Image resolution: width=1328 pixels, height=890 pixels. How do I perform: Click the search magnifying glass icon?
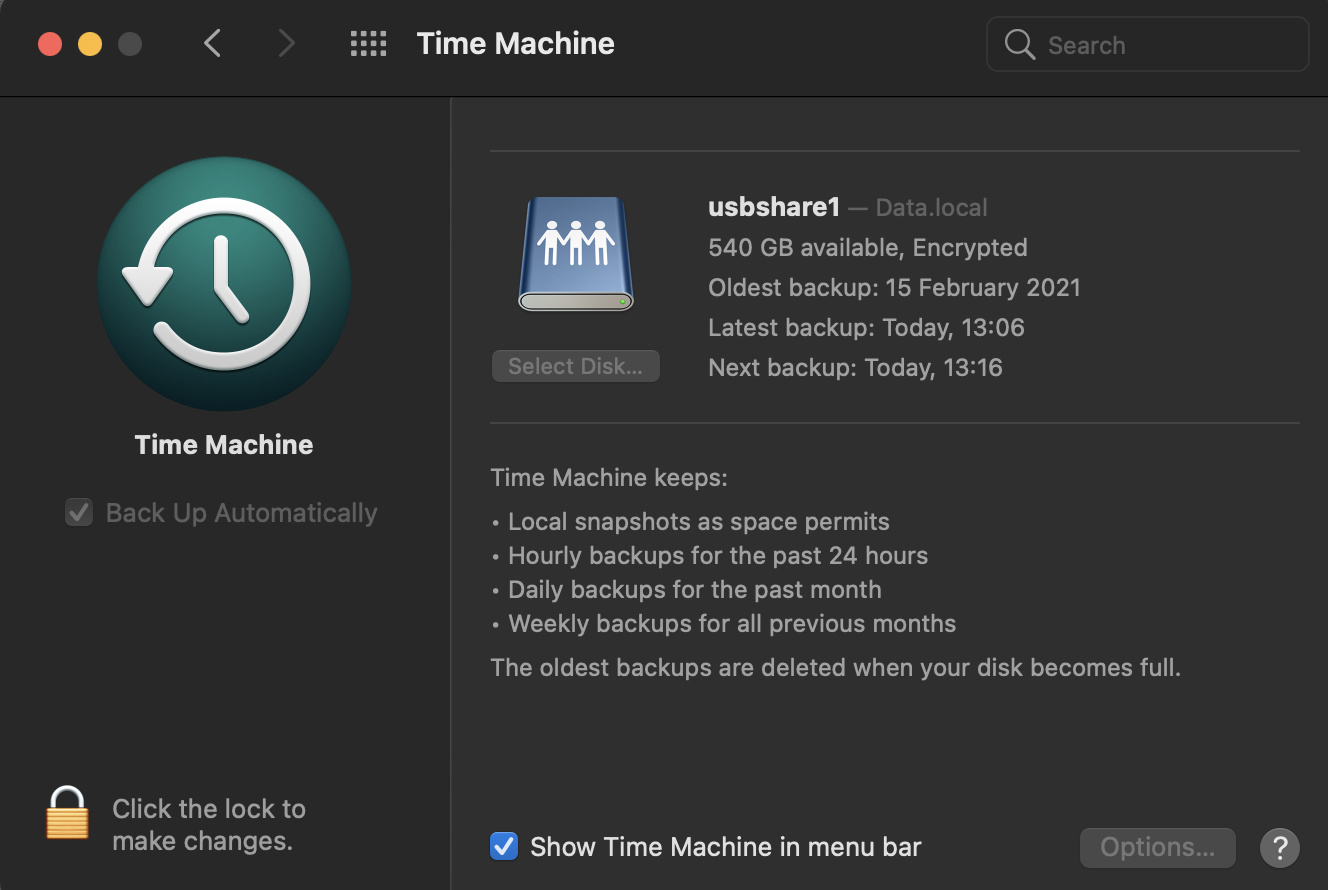pyautogui.click(x=1019, y=44)
